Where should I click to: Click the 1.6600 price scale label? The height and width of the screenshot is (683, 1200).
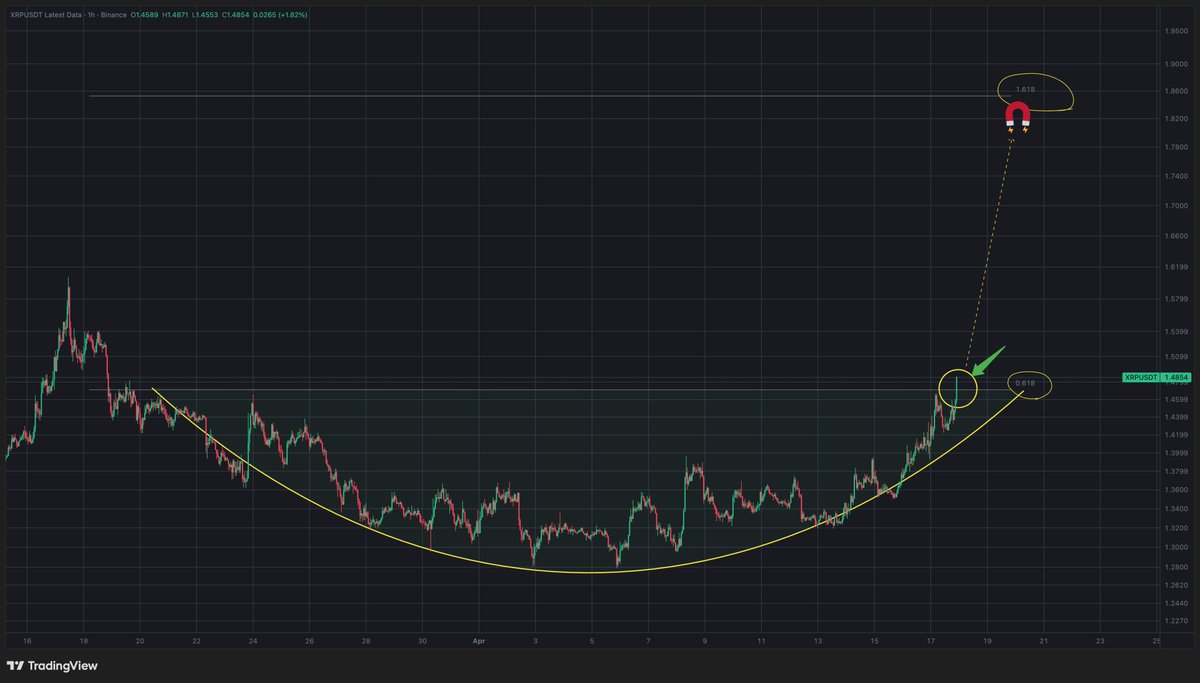point(1175,236)
